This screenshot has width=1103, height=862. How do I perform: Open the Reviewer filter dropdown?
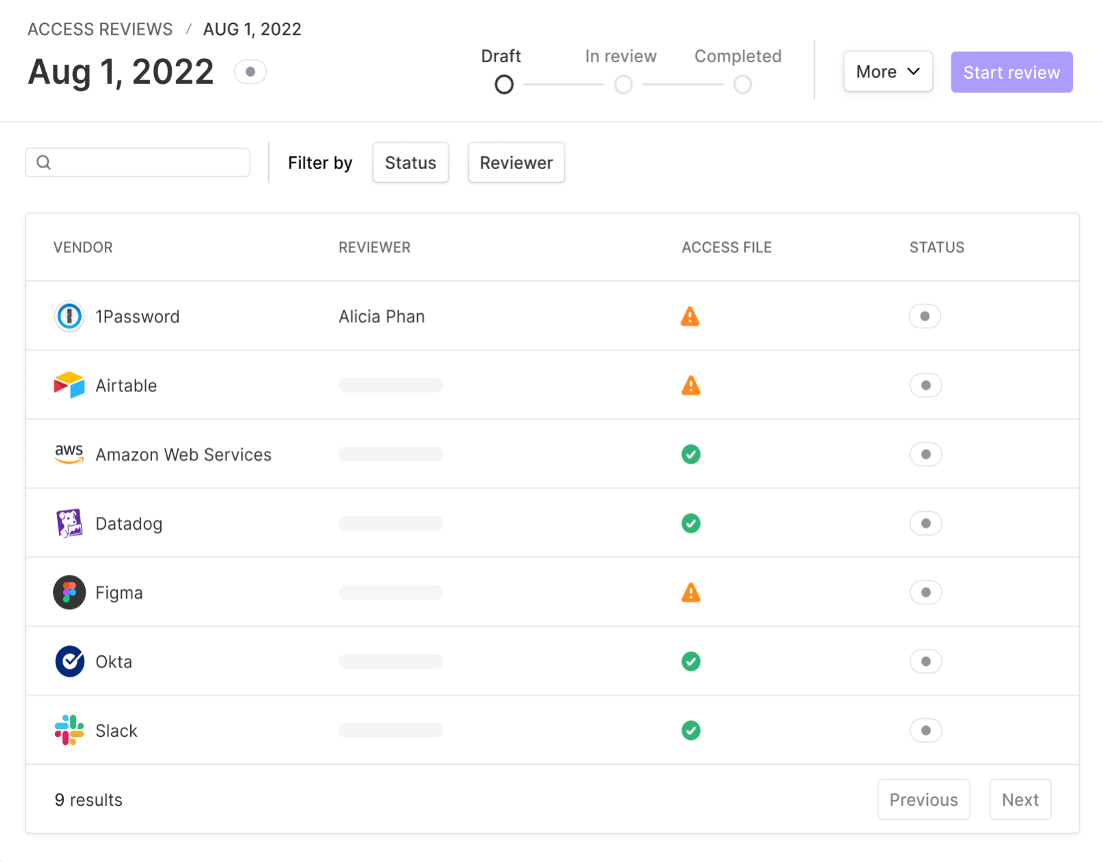point(516,163)
